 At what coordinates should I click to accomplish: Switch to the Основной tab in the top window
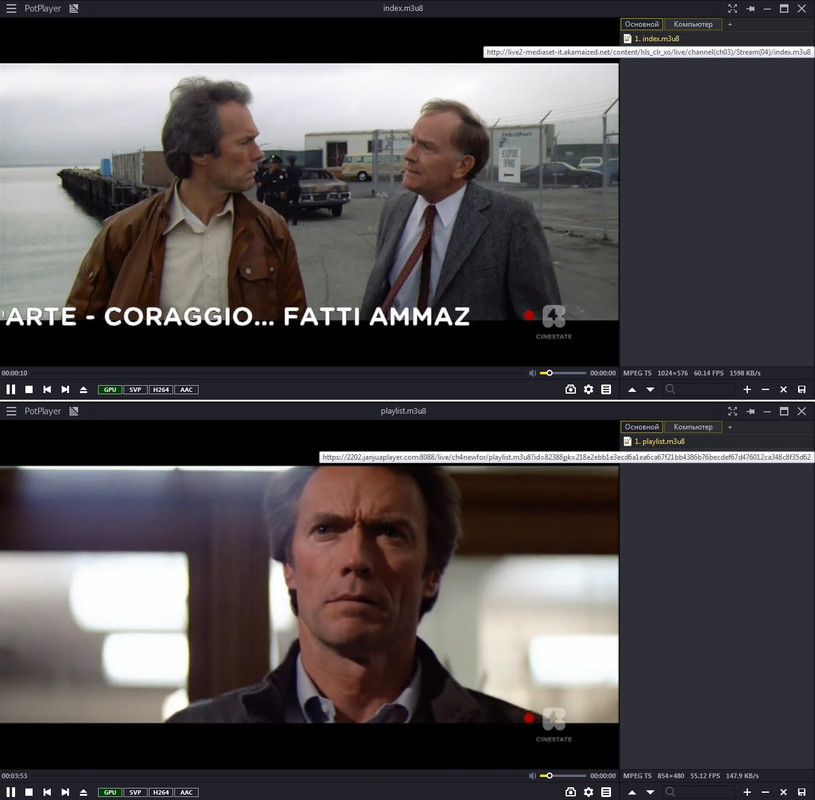(x=641, y=24)
